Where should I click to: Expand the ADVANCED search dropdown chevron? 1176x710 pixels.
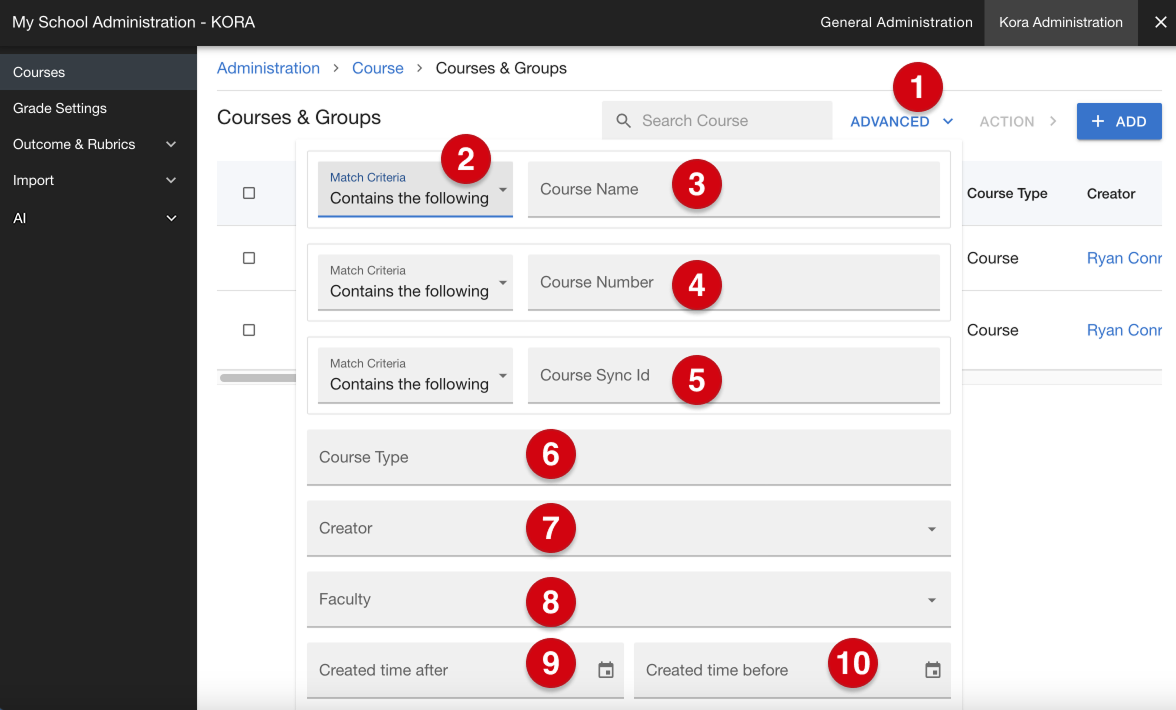(948, 121)
